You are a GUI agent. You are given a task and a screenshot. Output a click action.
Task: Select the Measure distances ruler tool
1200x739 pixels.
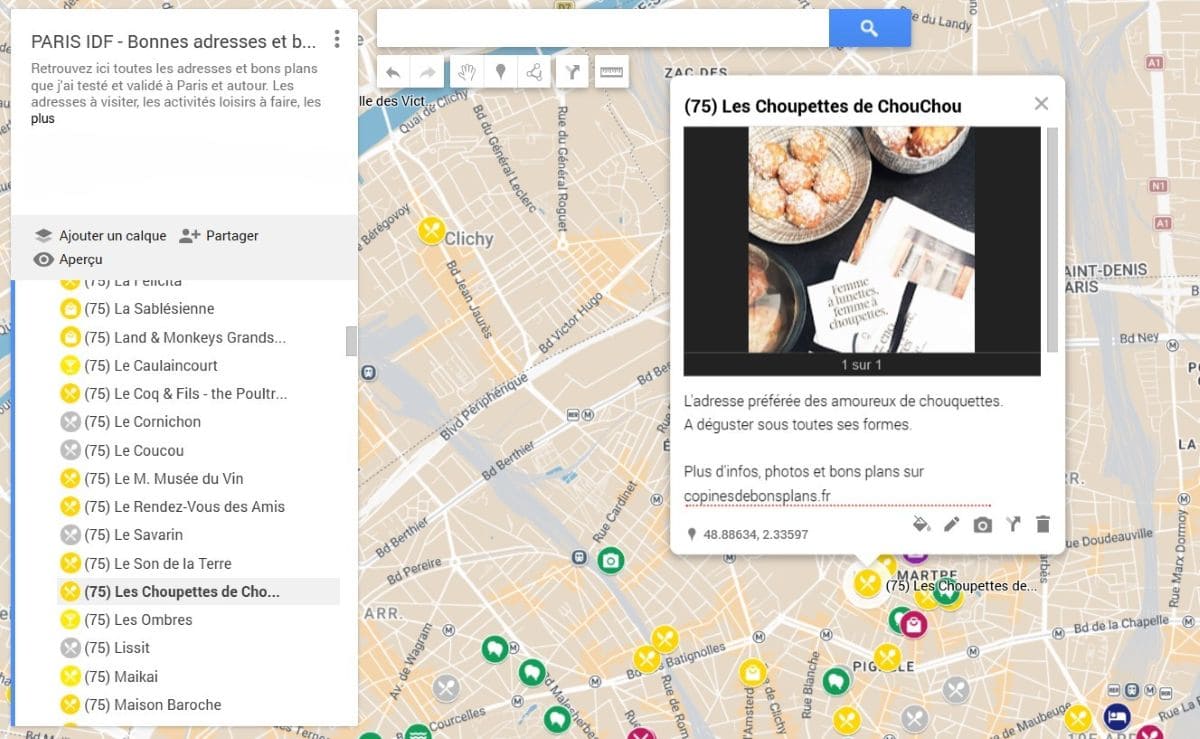611,72
